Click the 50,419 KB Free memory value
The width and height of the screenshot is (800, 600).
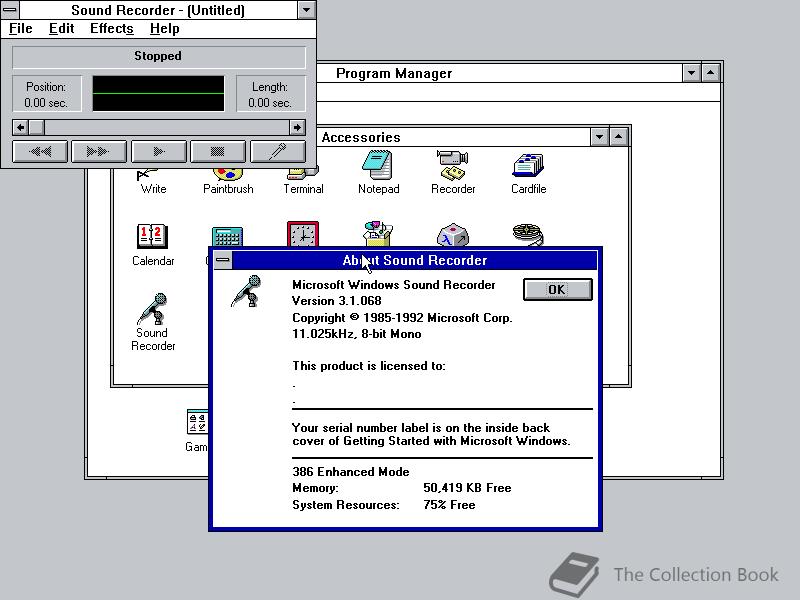coord(467,488)
